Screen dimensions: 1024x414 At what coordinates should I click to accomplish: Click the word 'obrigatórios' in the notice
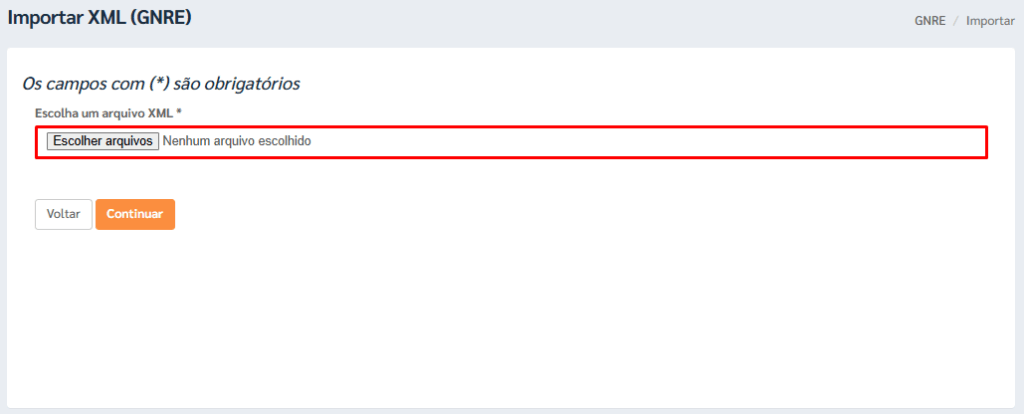(254, 83)
